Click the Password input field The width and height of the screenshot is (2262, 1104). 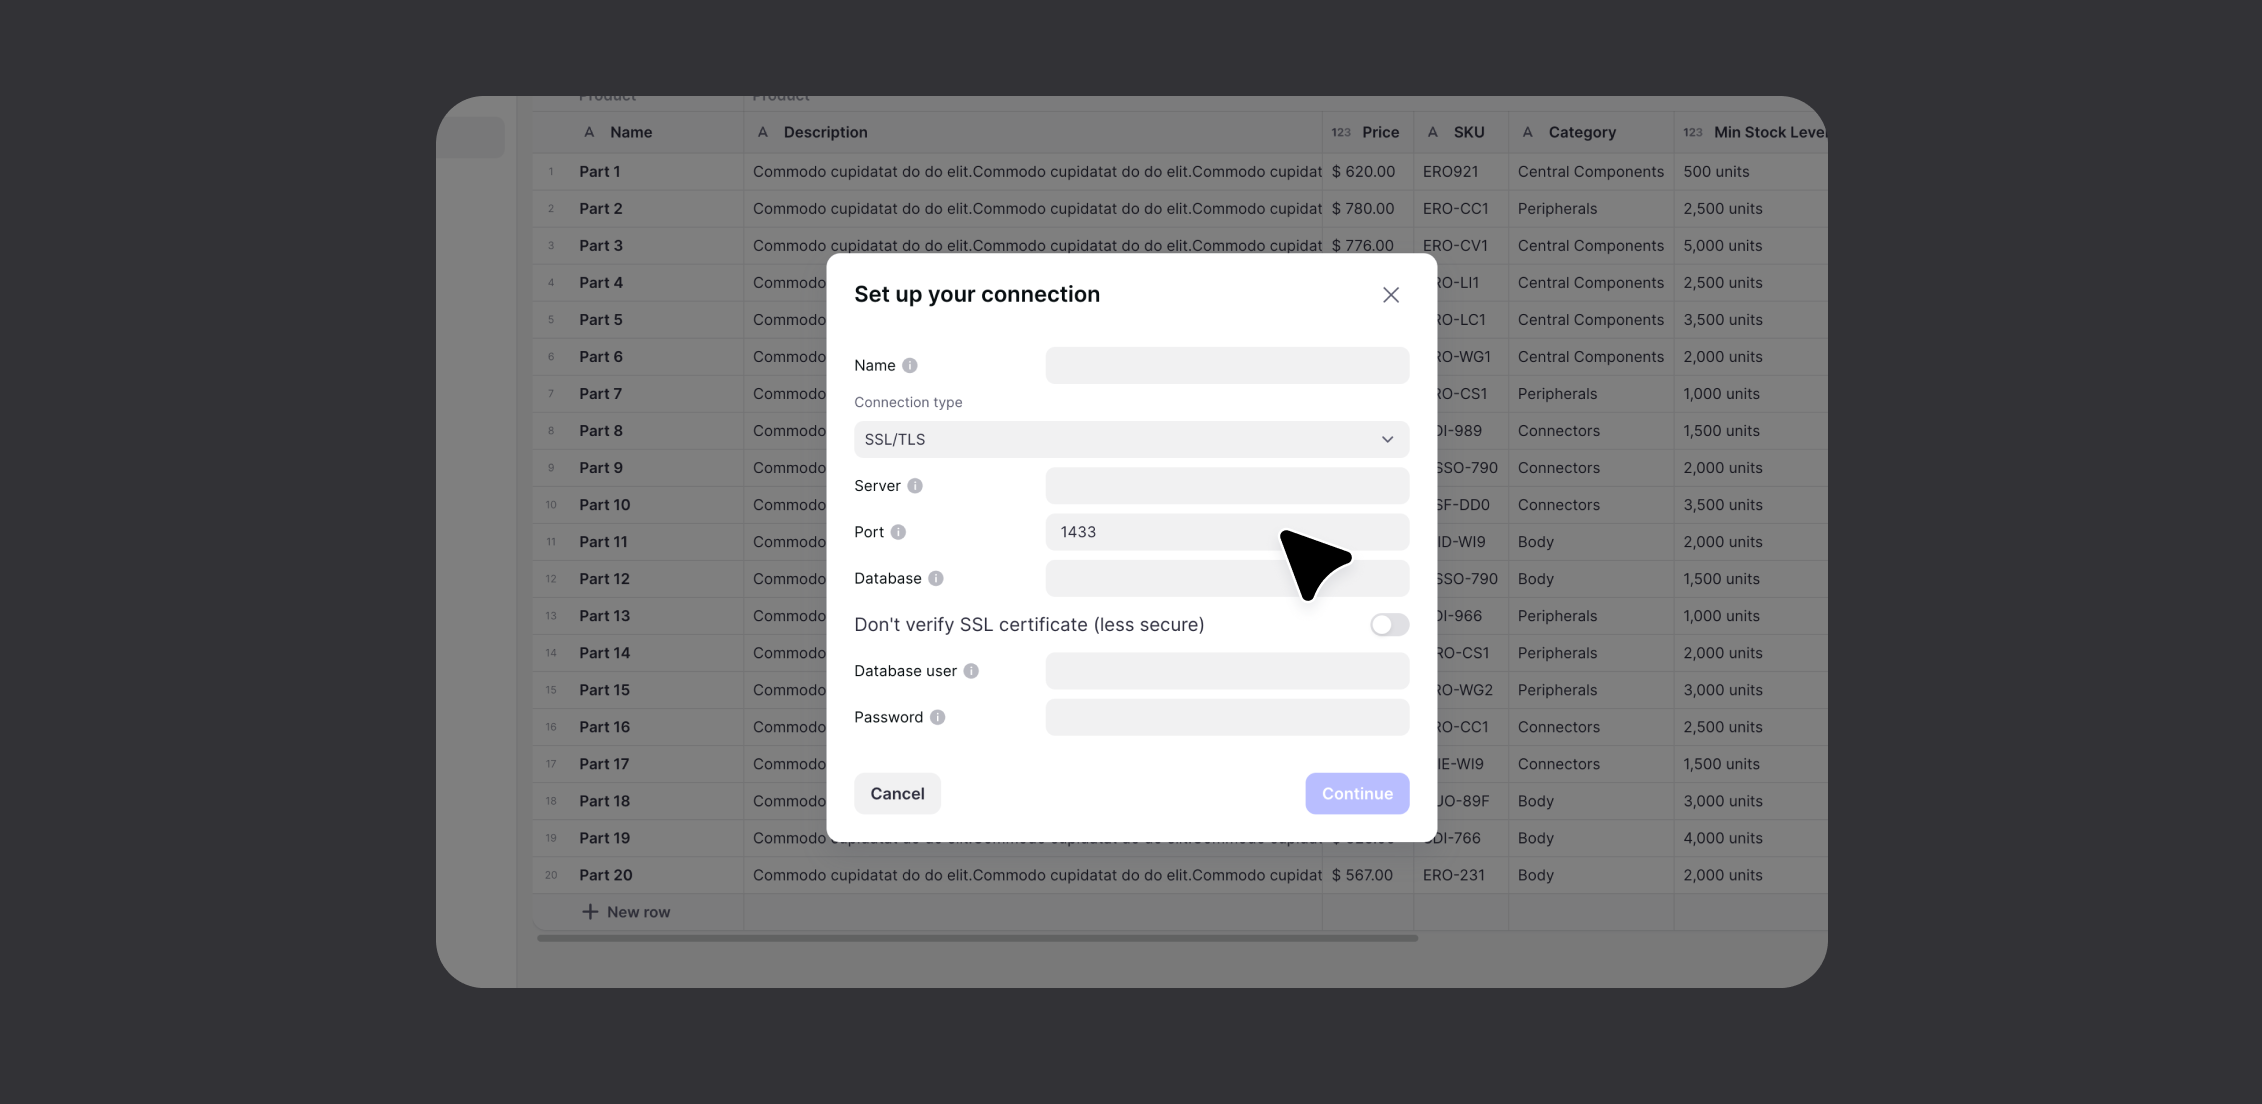pos(1226,717)
